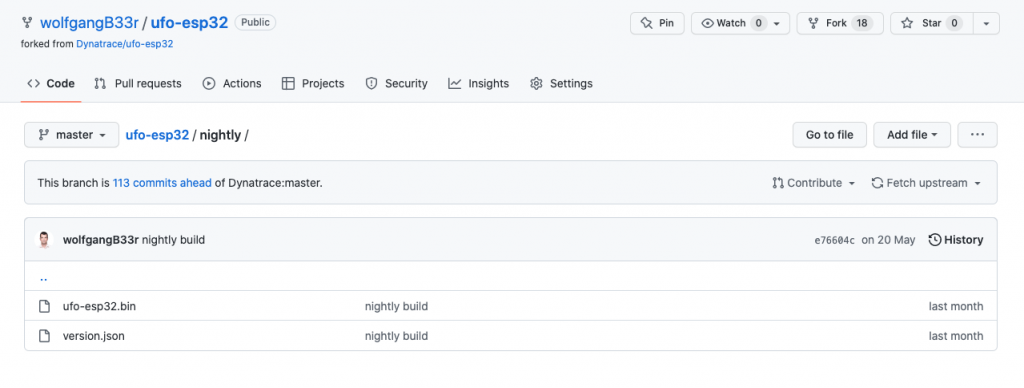This screenshot has height=388, width=1024.
Task: Open the three-dot more options menu
Action: [x=978, y=135]
